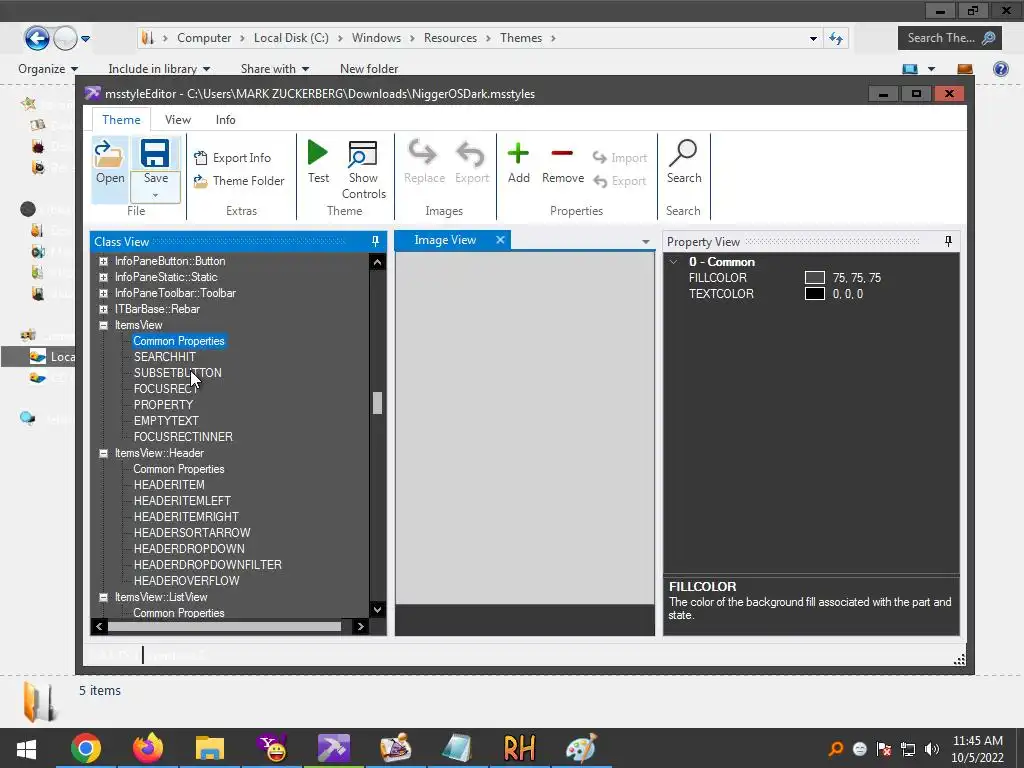Select HEADERITEM tree item
The image size is (1024, 768).
coord(169,485)
